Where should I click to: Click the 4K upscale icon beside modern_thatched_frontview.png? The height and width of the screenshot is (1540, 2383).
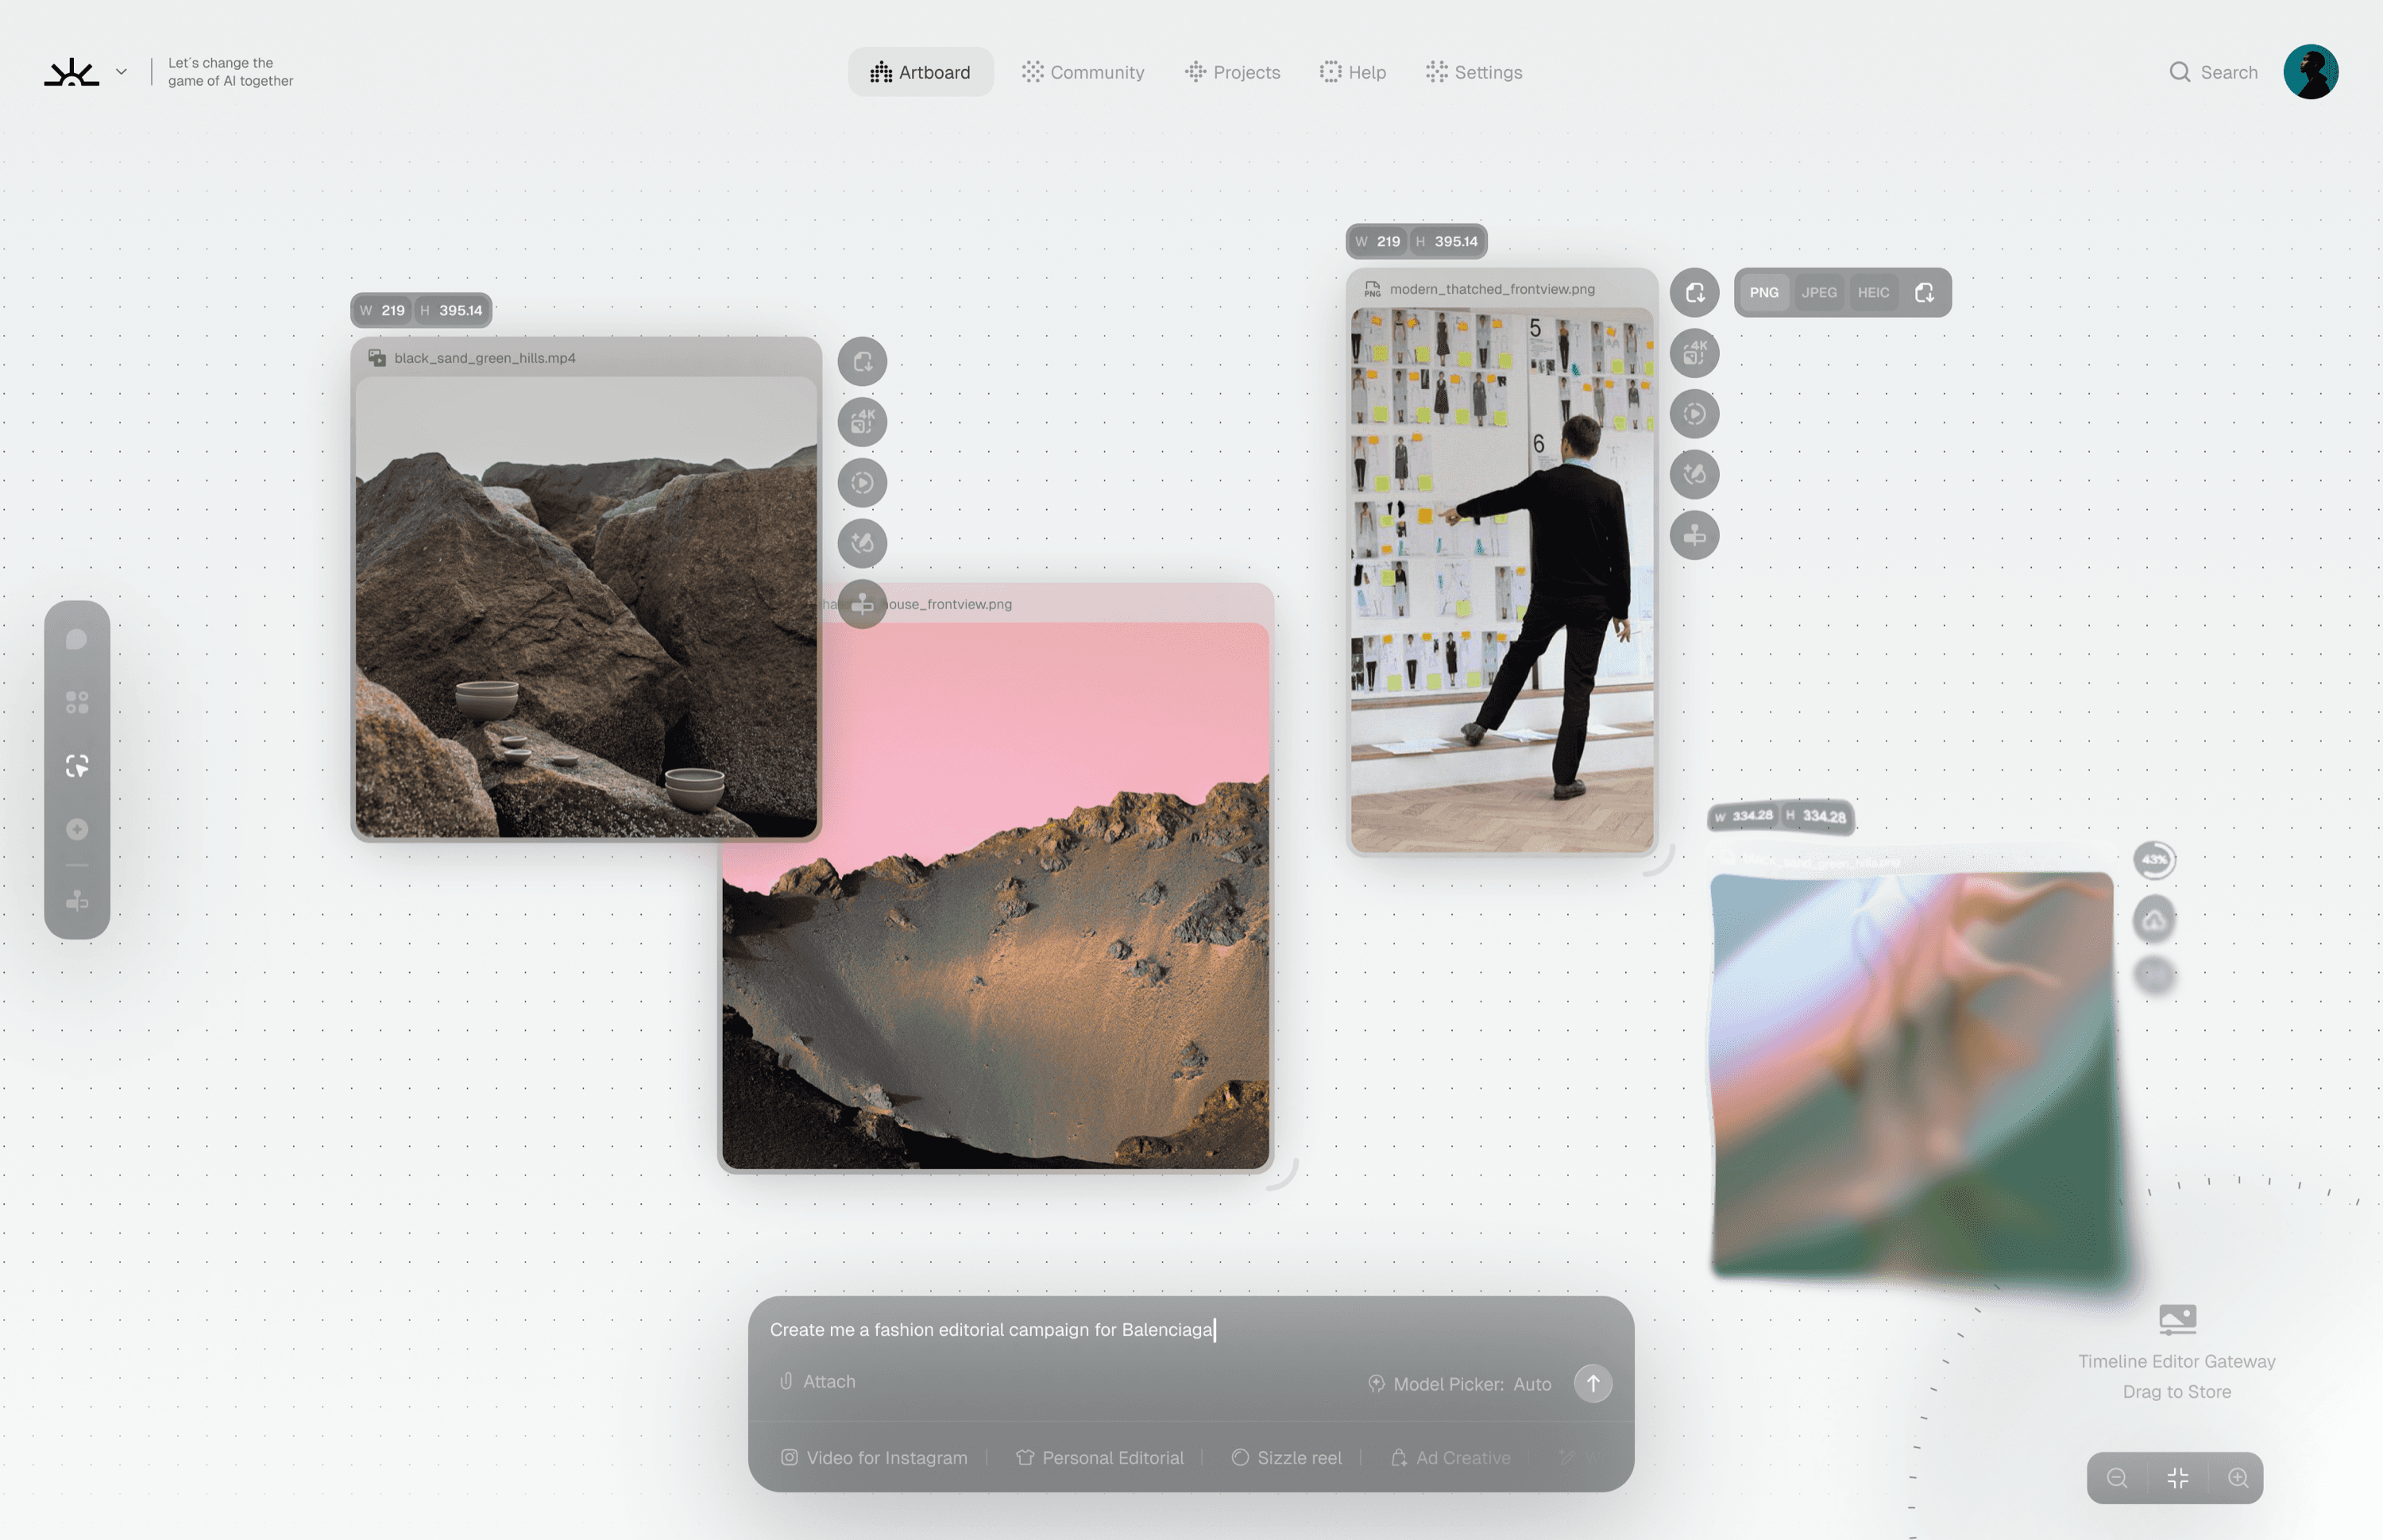(x=1694, y=353)
